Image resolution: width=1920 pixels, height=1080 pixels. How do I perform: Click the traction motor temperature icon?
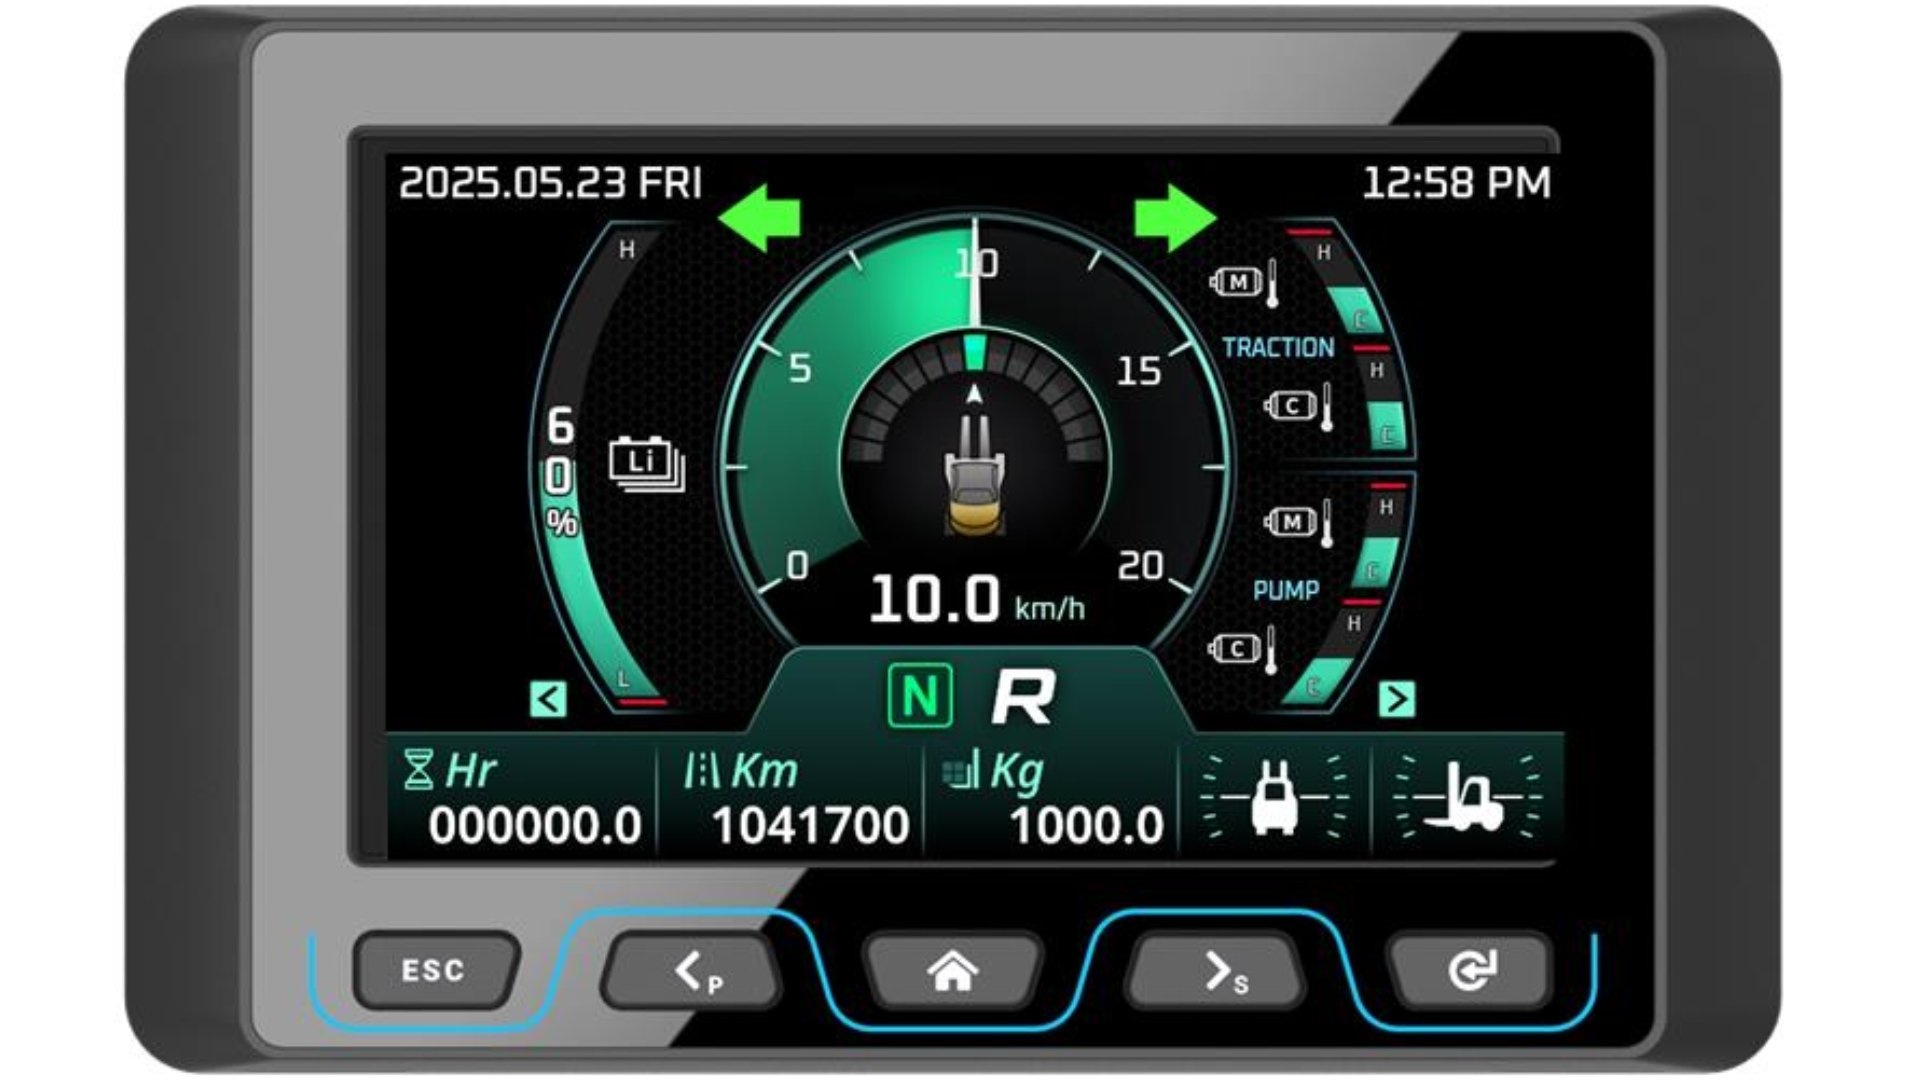pyautogui.click(x=1245, y=283)
